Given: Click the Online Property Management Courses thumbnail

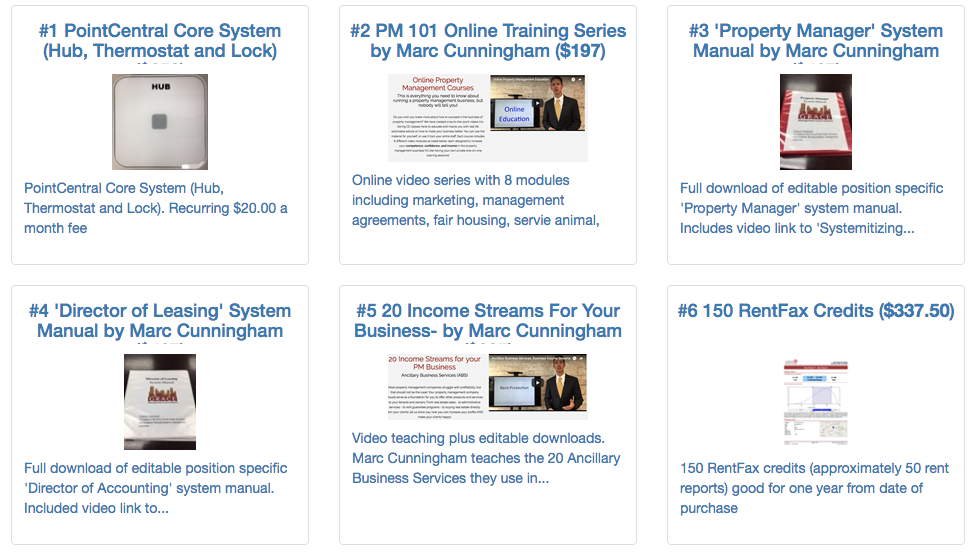Looking at the screenshot, I should point(488,118).
